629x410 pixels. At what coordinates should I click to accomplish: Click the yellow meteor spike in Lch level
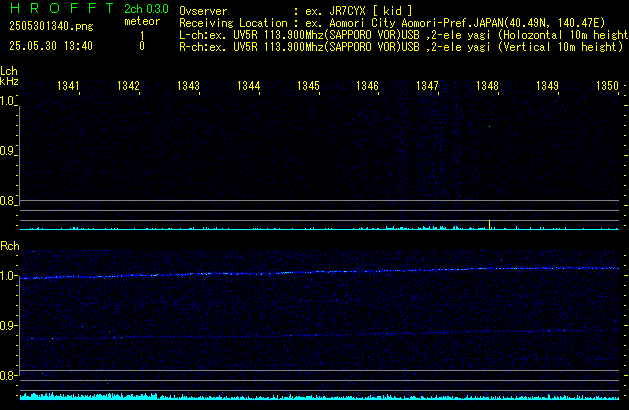click(x=489, y=225)
